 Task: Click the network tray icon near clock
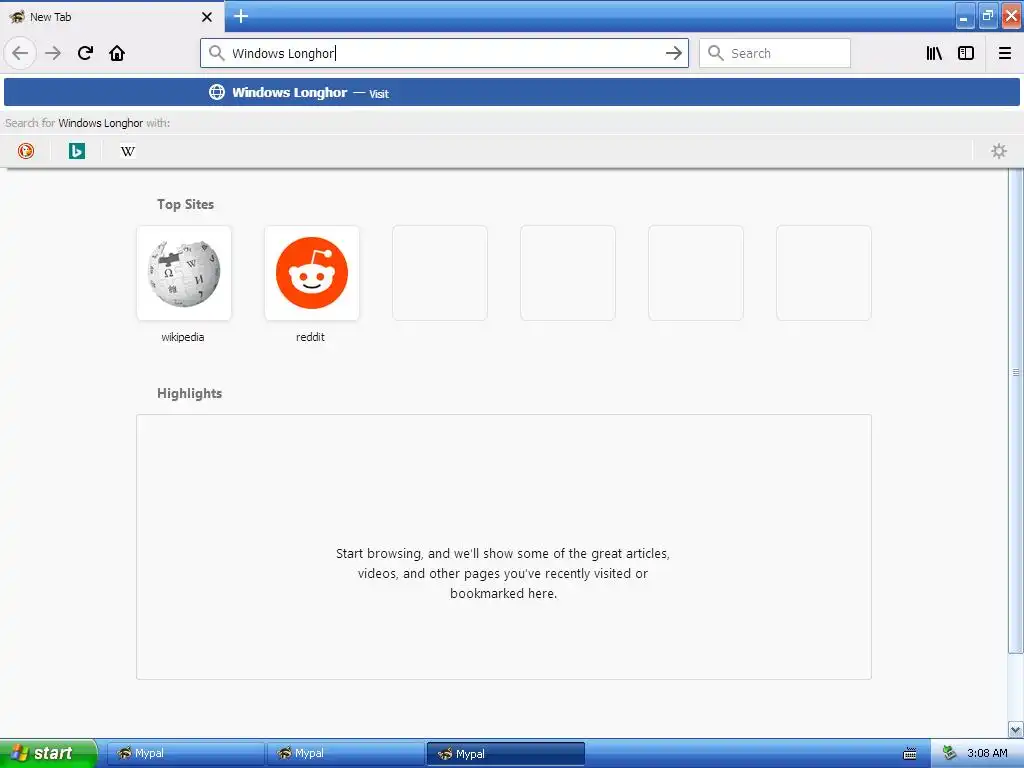(950, 754)
